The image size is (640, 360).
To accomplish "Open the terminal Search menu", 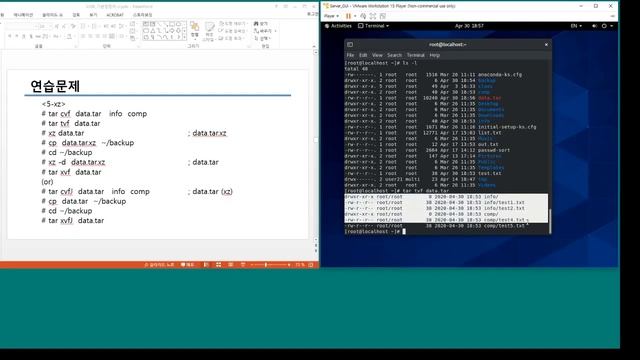I will (x=394, y=55).
